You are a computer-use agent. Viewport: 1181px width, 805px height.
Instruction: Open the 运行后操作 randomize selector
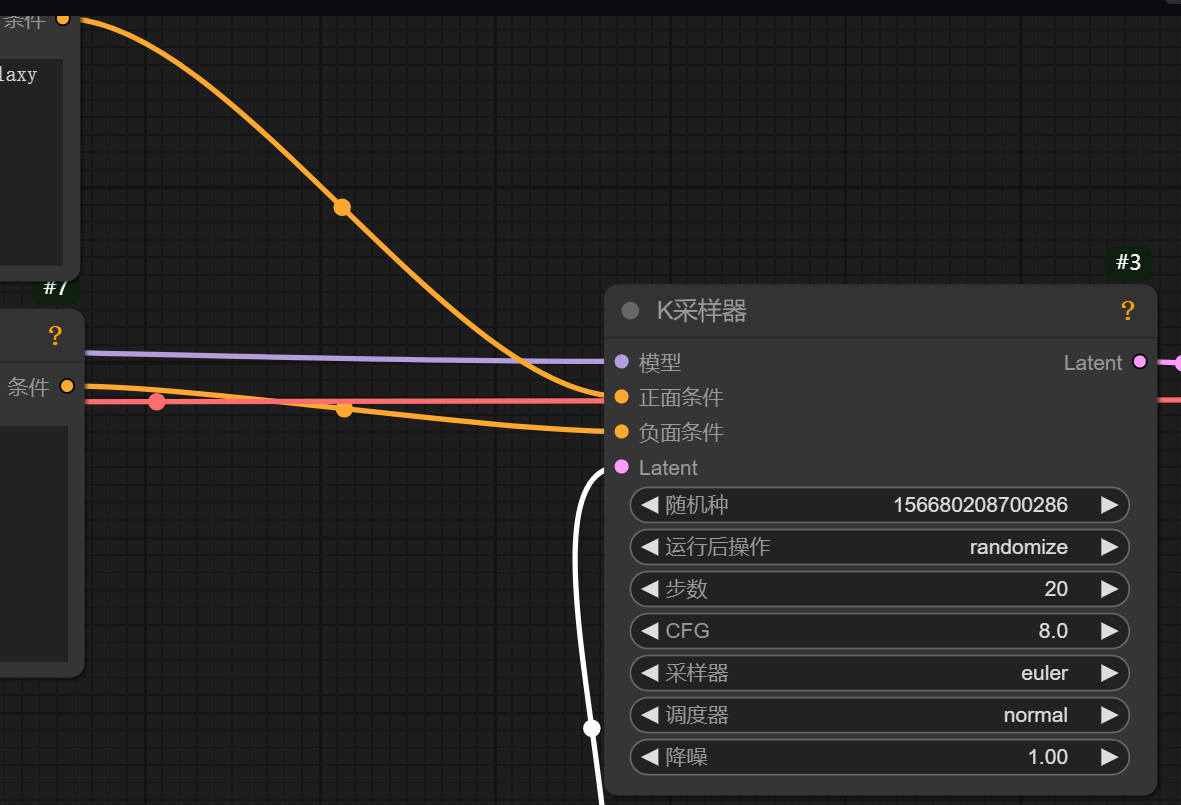(880, 547)
